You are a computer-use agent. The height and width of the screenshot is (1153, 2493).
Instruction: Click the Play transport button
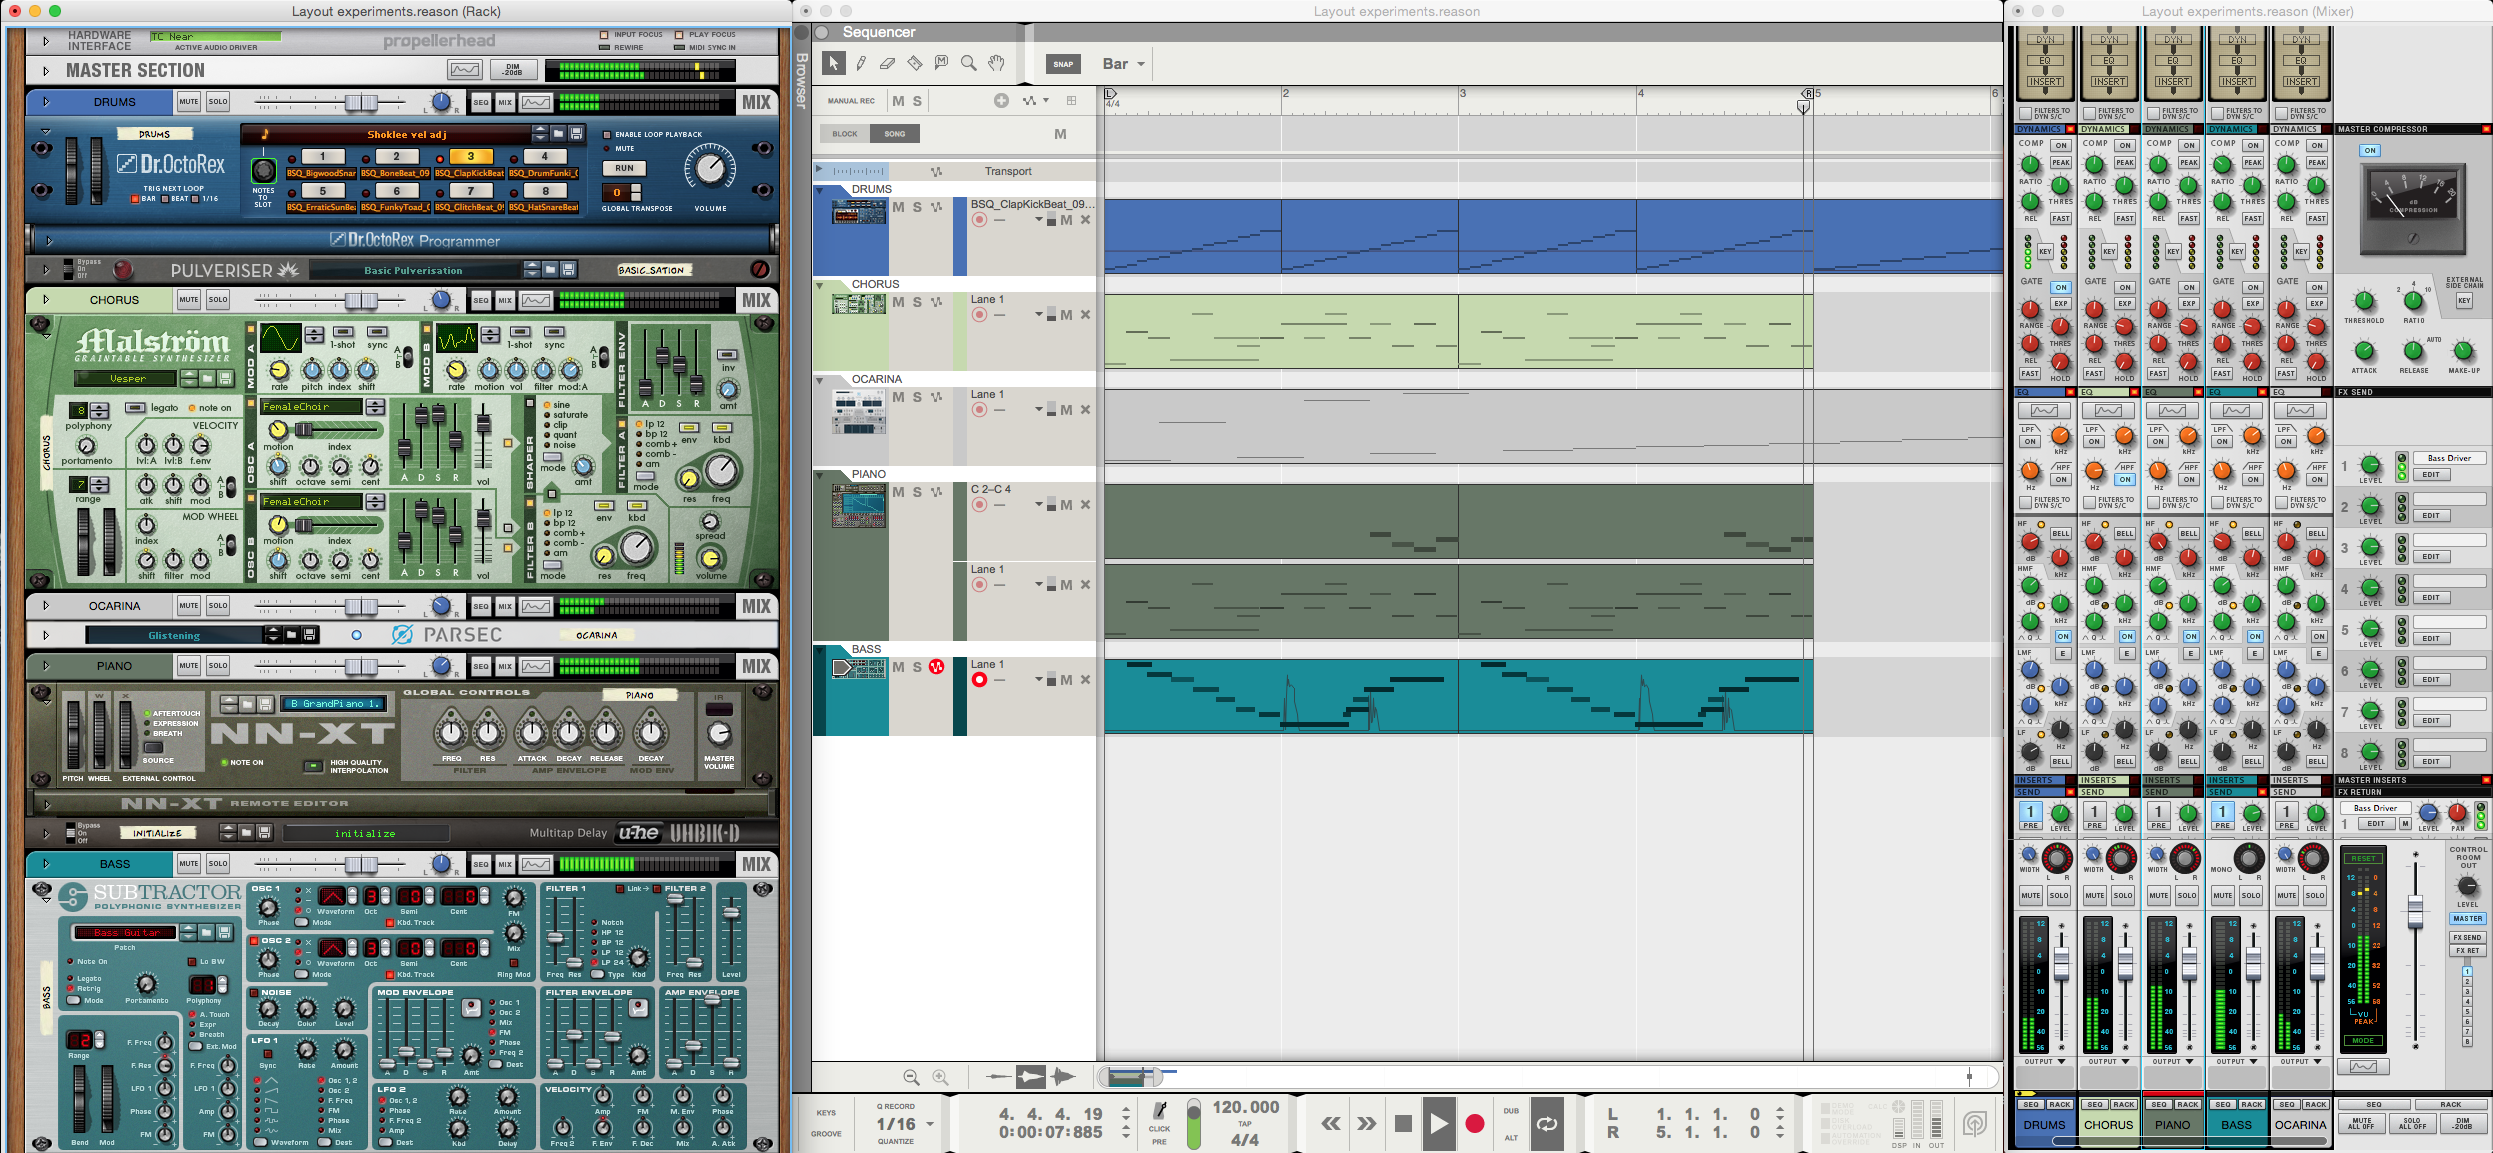(x=1438, y=1124)
